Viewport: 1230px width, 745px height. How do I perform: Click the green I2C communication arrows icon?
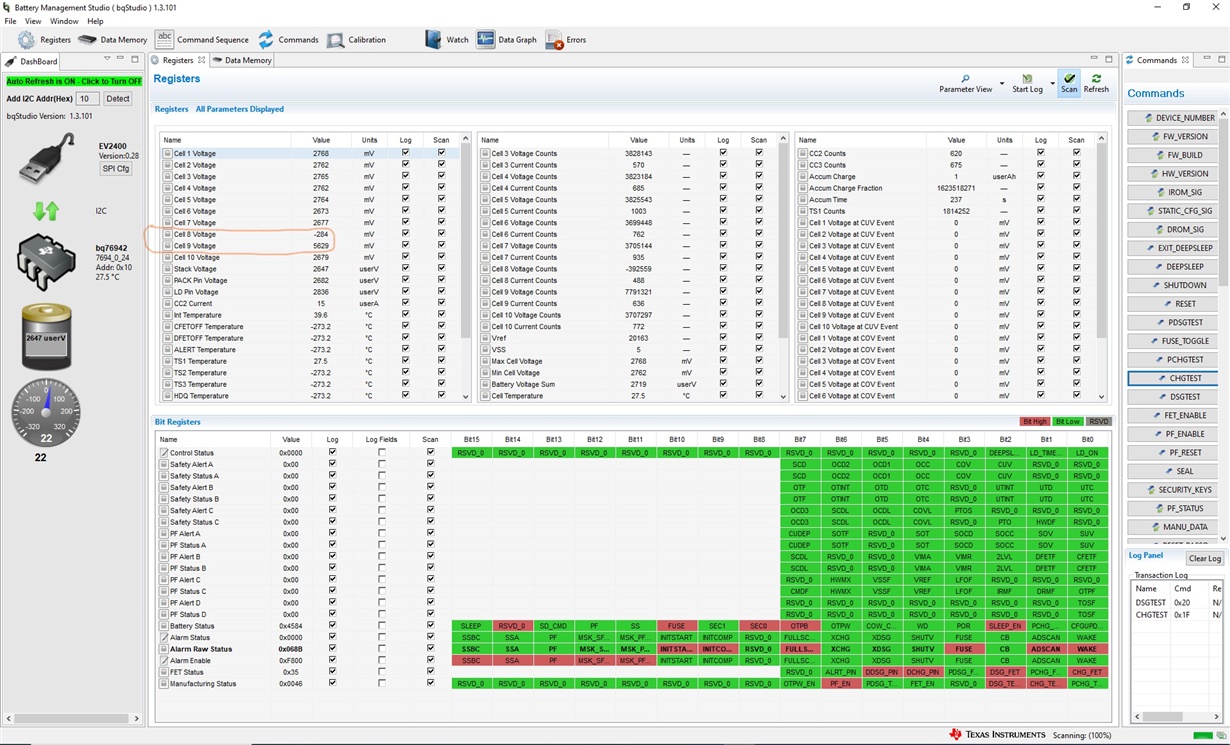(47, 211)
